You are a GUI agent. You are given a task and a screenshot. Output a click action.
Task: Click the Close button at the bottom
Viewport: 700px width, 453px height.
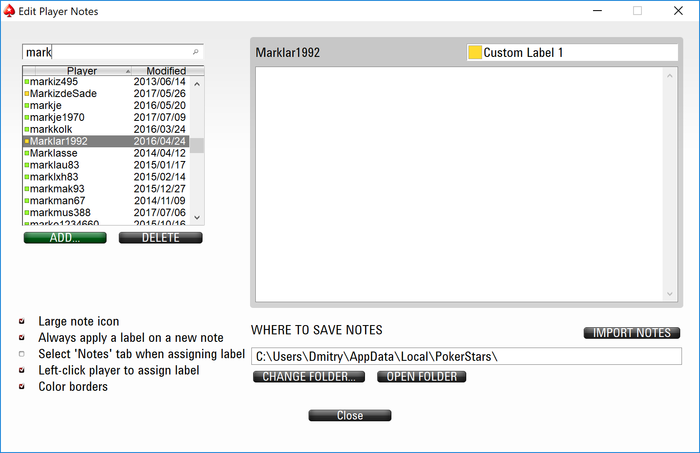click(350, 416)
